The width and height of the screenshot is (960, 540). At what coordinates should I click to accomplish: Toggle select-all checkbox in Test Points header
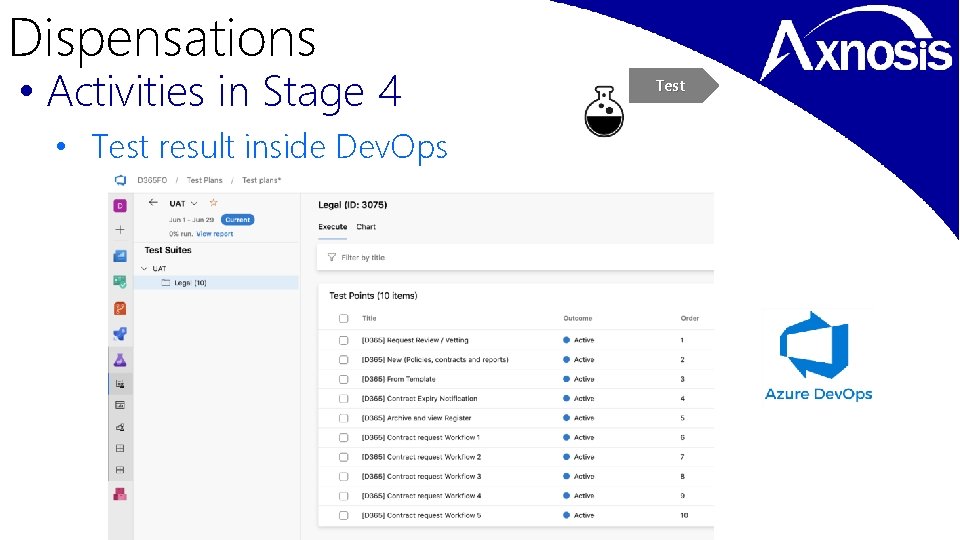coord(343,318)
